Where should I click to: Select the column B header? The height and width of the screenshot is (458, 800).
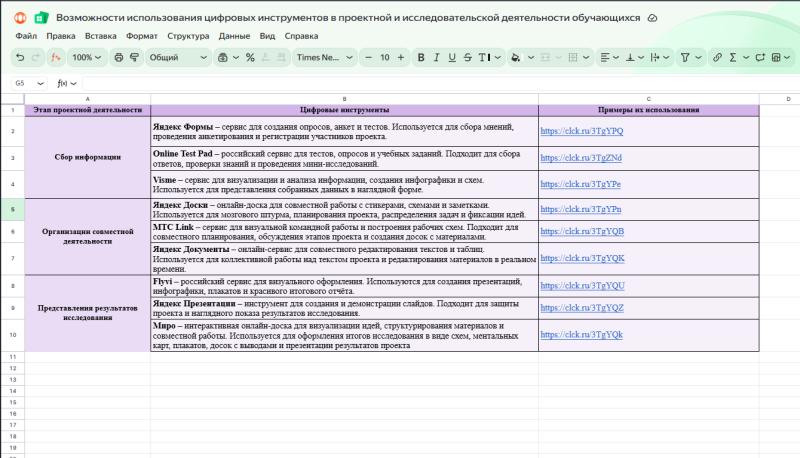344,99
